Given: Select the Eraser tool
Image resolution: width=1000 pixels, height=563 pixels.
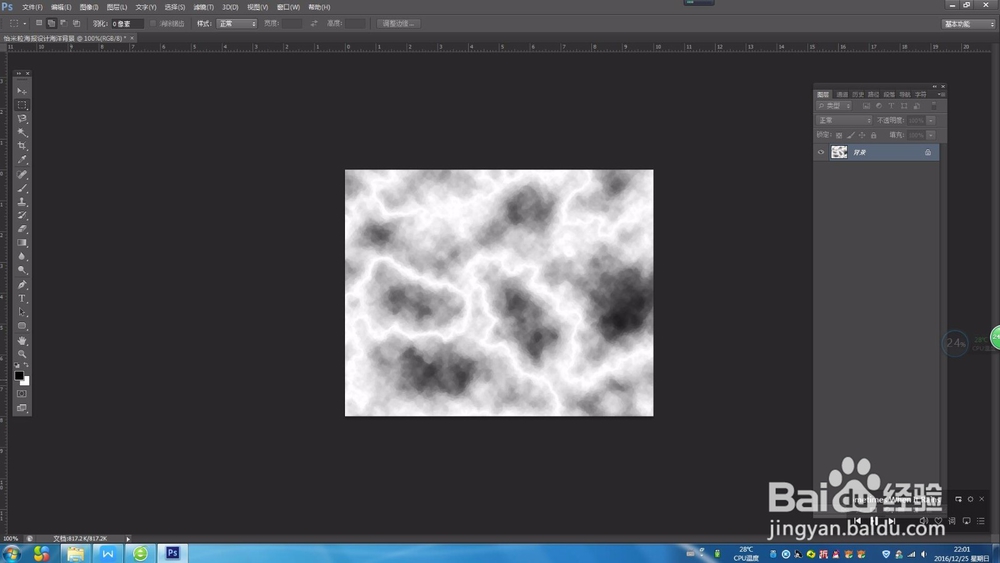Looking at the screenshot, I should [22, 229].
